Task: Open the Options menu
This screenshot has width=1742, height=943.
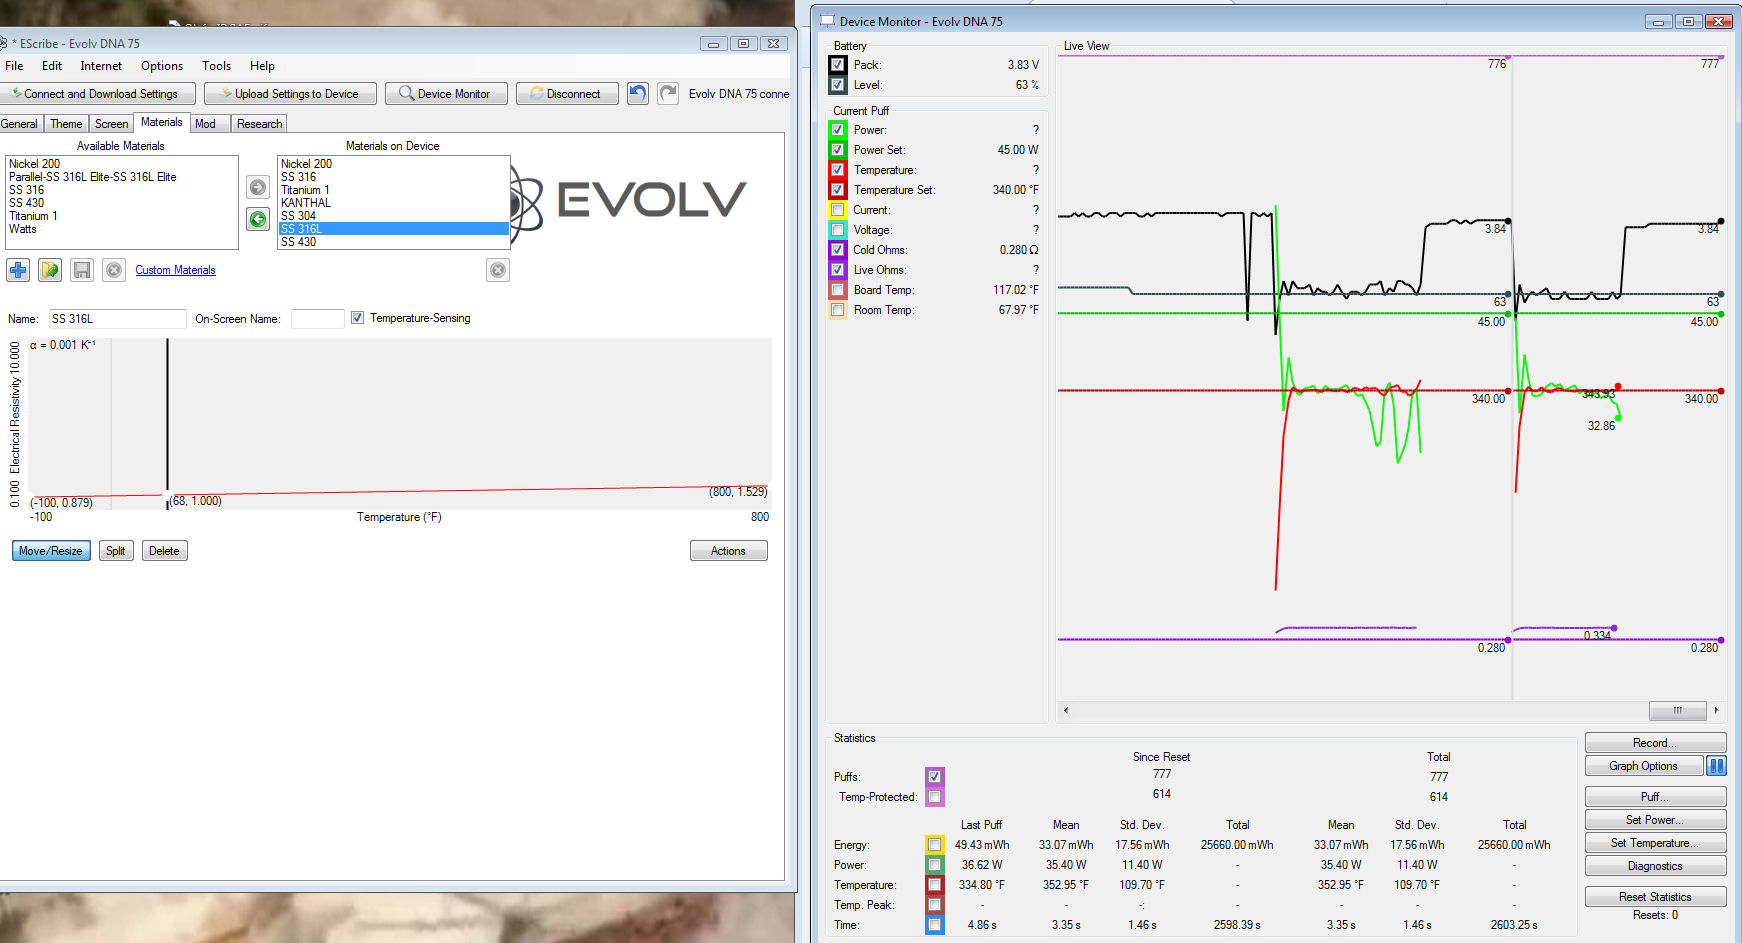Action: [x=161, y=66]
